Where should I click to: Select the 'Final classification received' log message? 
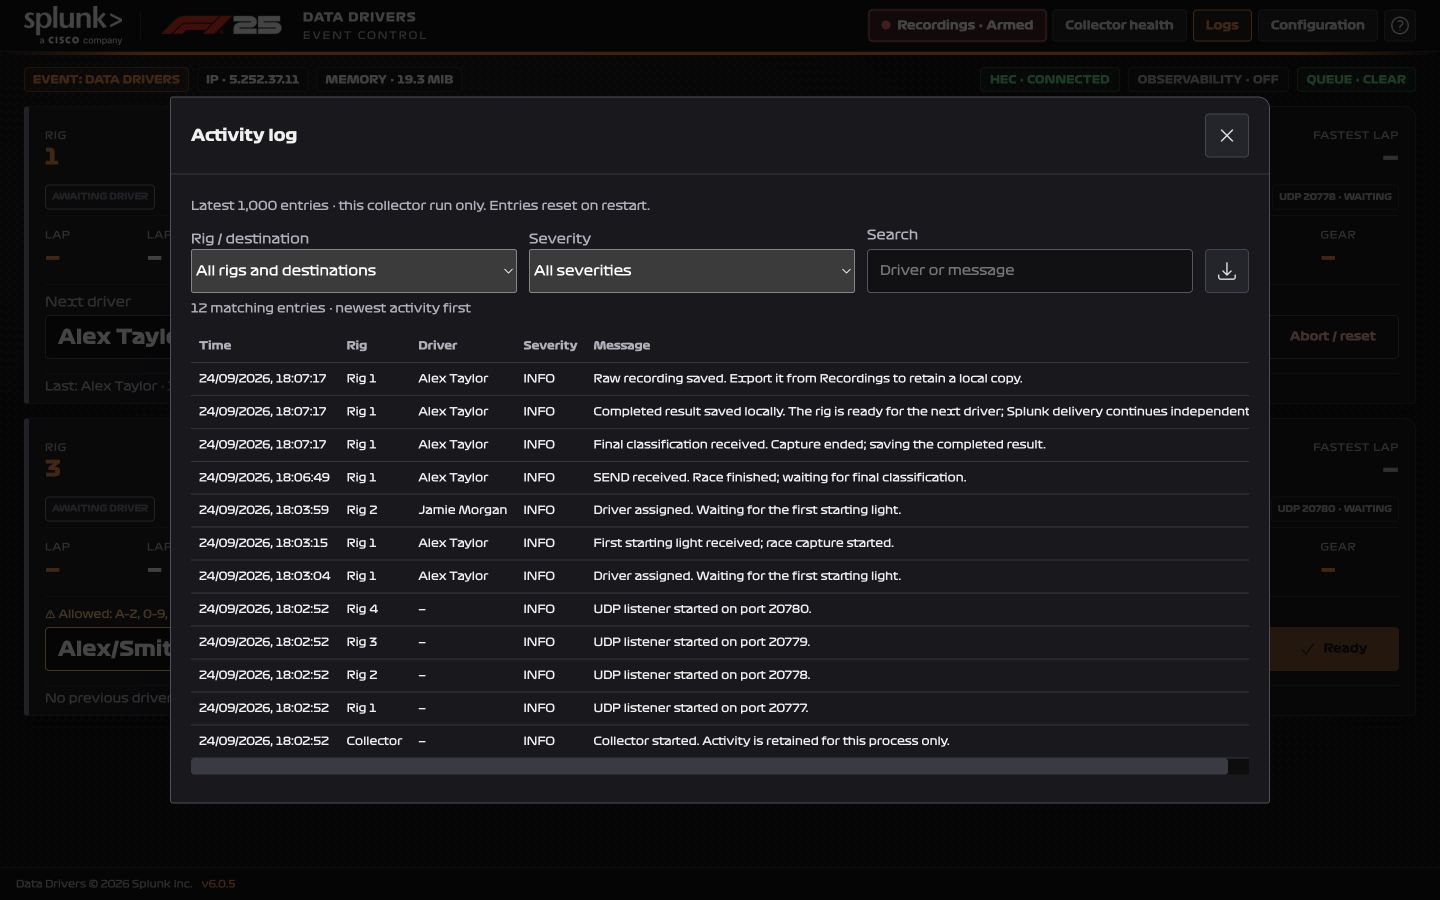pos(819,445)
